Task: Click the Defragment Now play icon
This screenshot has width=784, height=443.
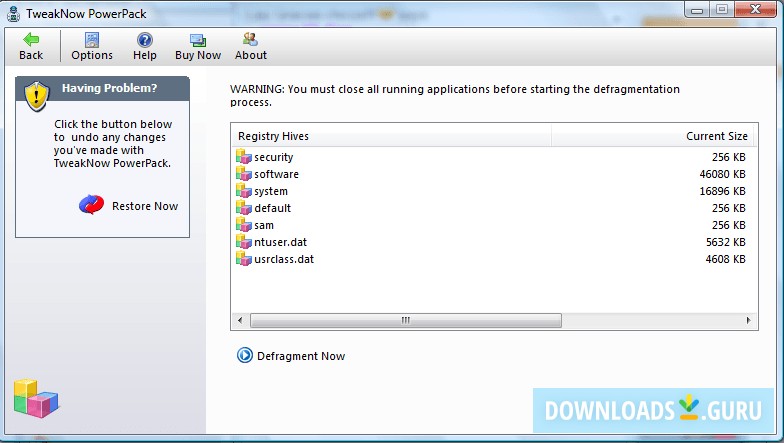Action: [244, 356]
